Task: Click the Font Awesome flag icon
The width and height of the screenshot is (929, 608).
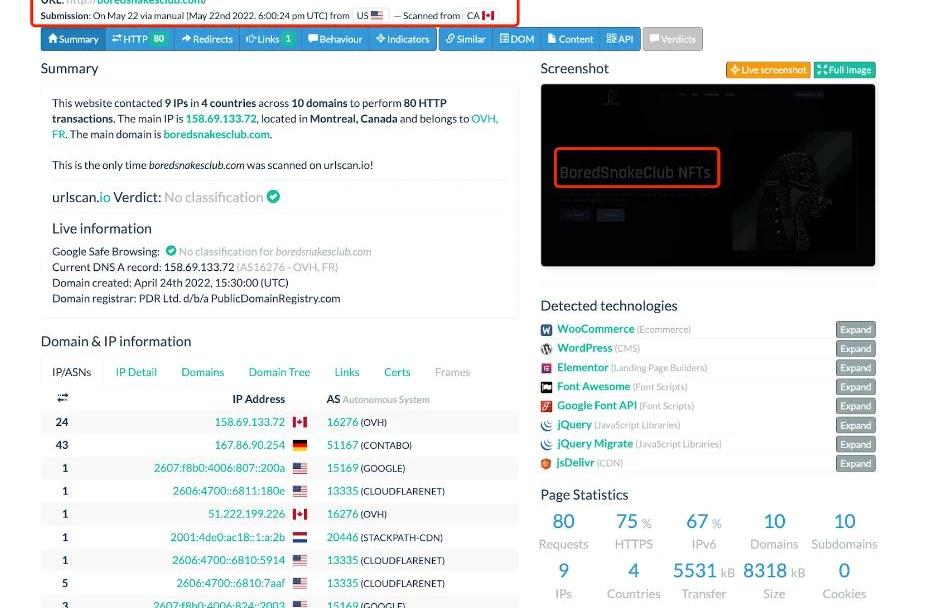Action: pos(546,387)
